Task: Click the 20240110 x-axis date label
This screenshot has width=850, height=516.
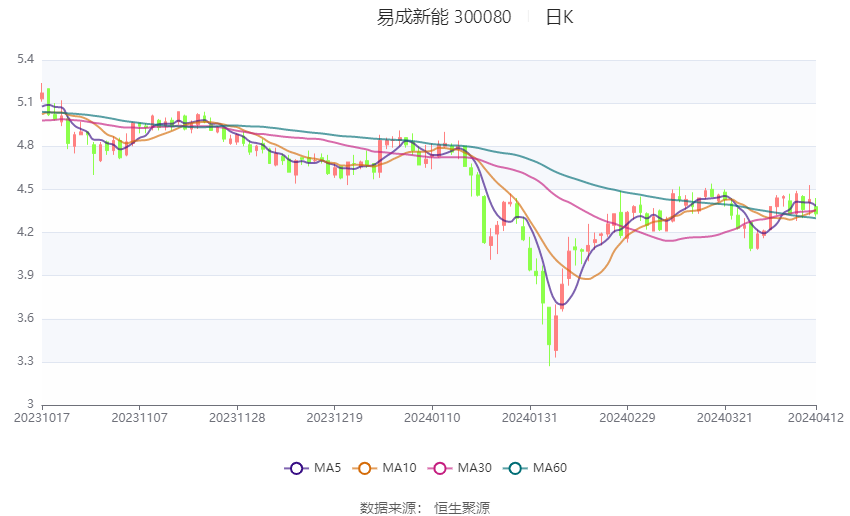Action: (x=432, y=418)
